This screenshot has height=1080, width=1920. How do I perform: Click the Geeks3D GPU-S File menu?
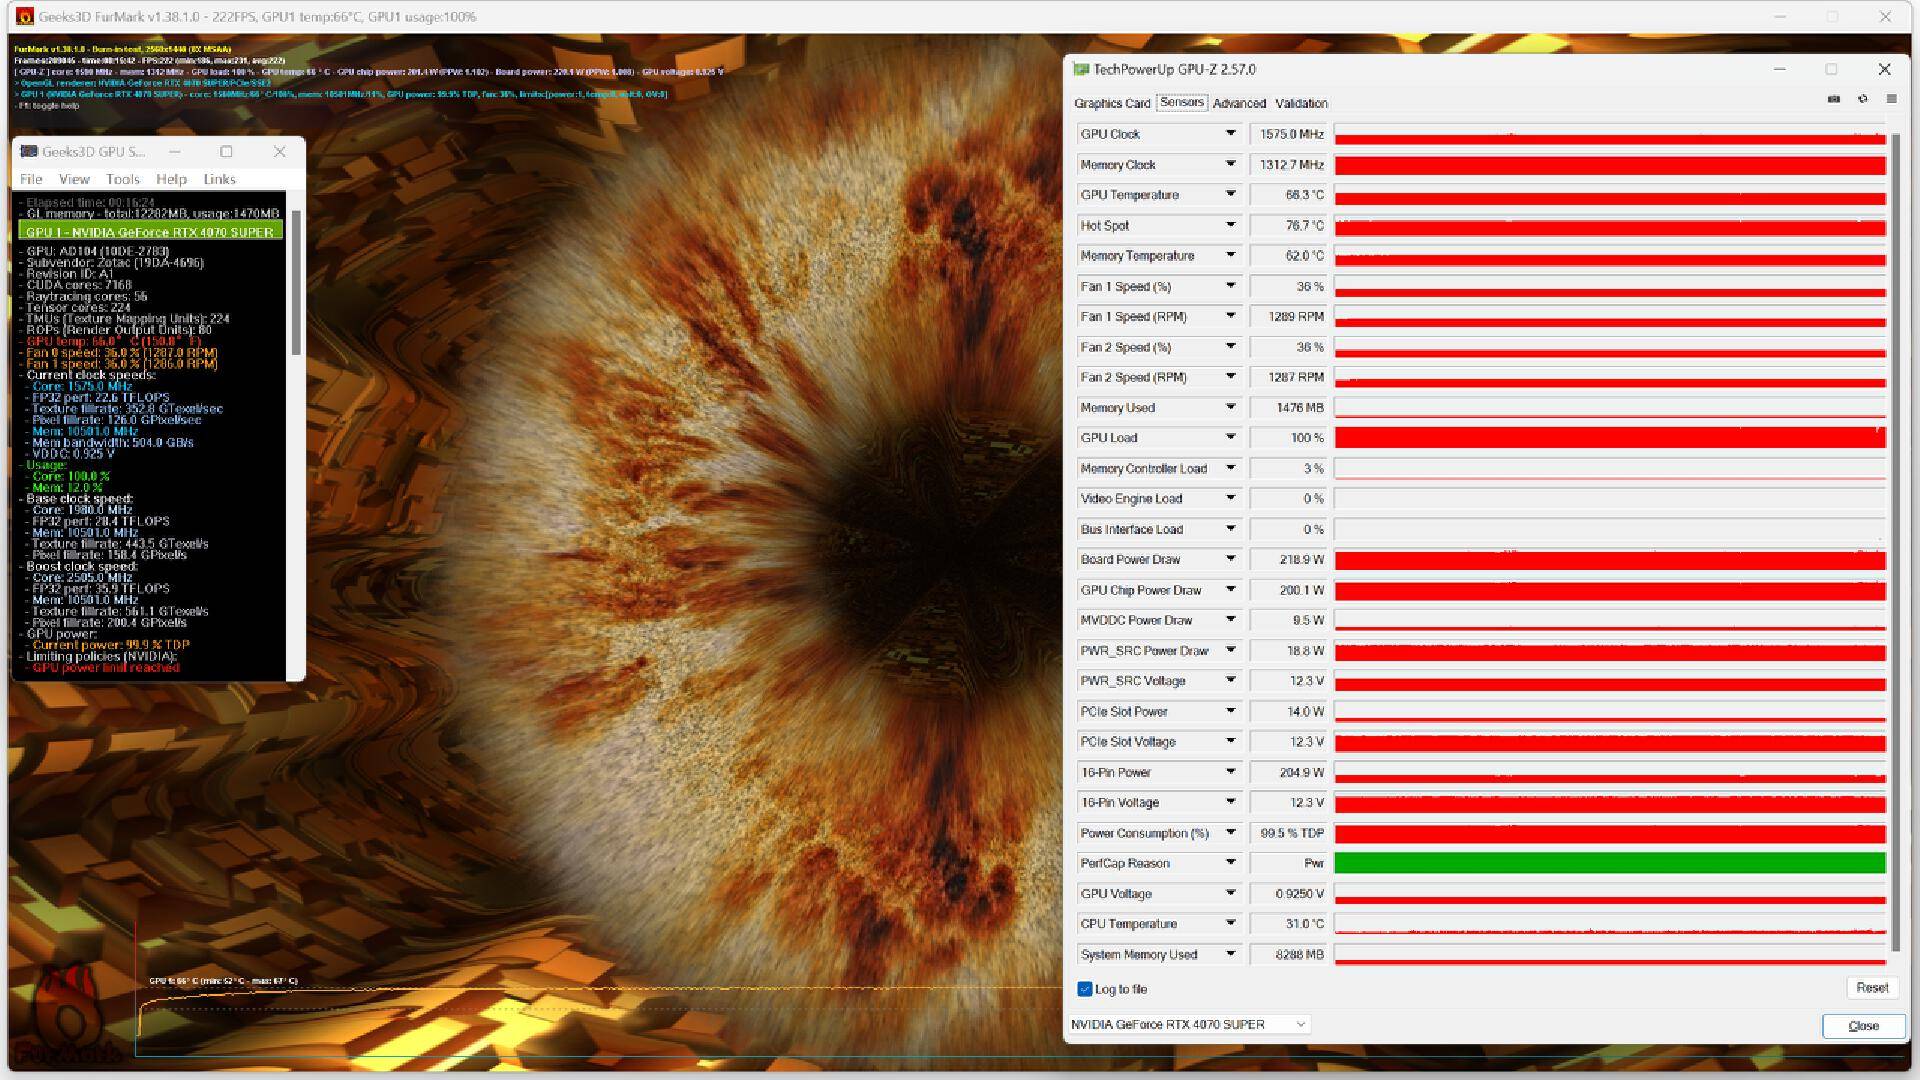(x=29, y=179)
